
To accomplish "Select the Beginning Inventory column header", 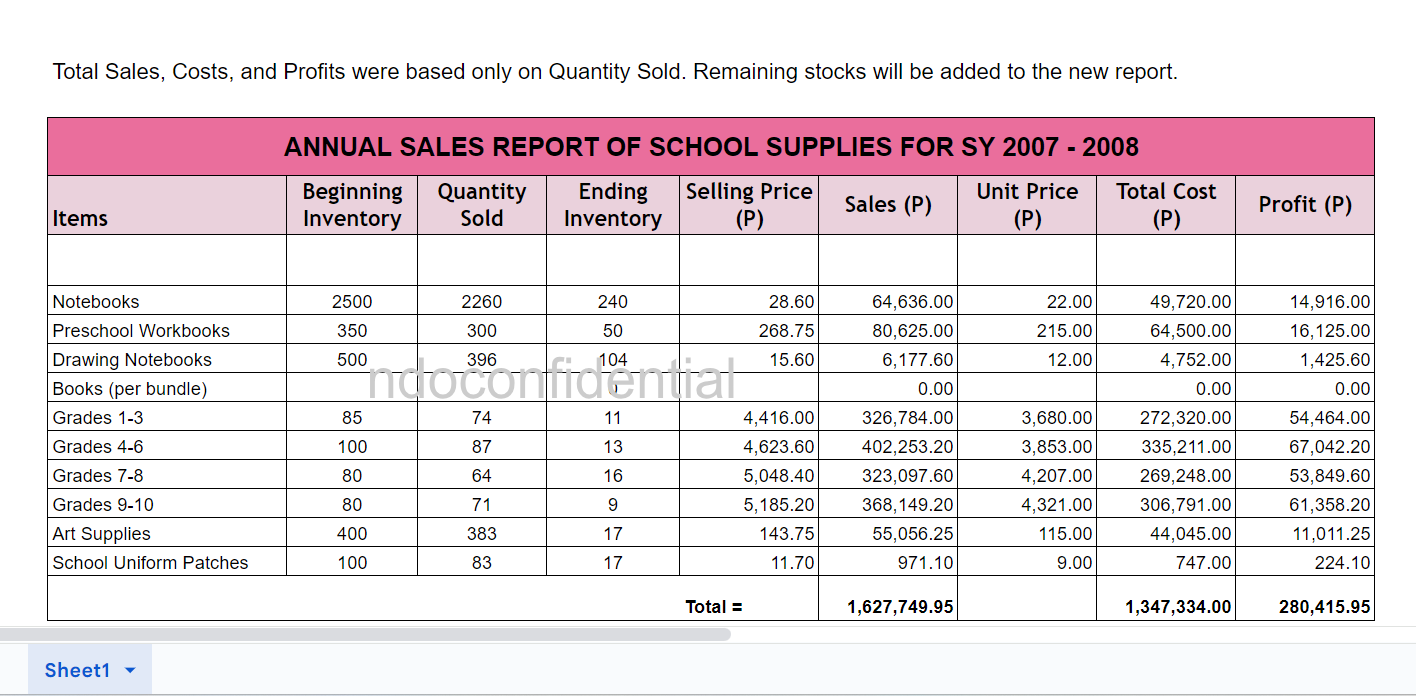I will coord(352,205).
